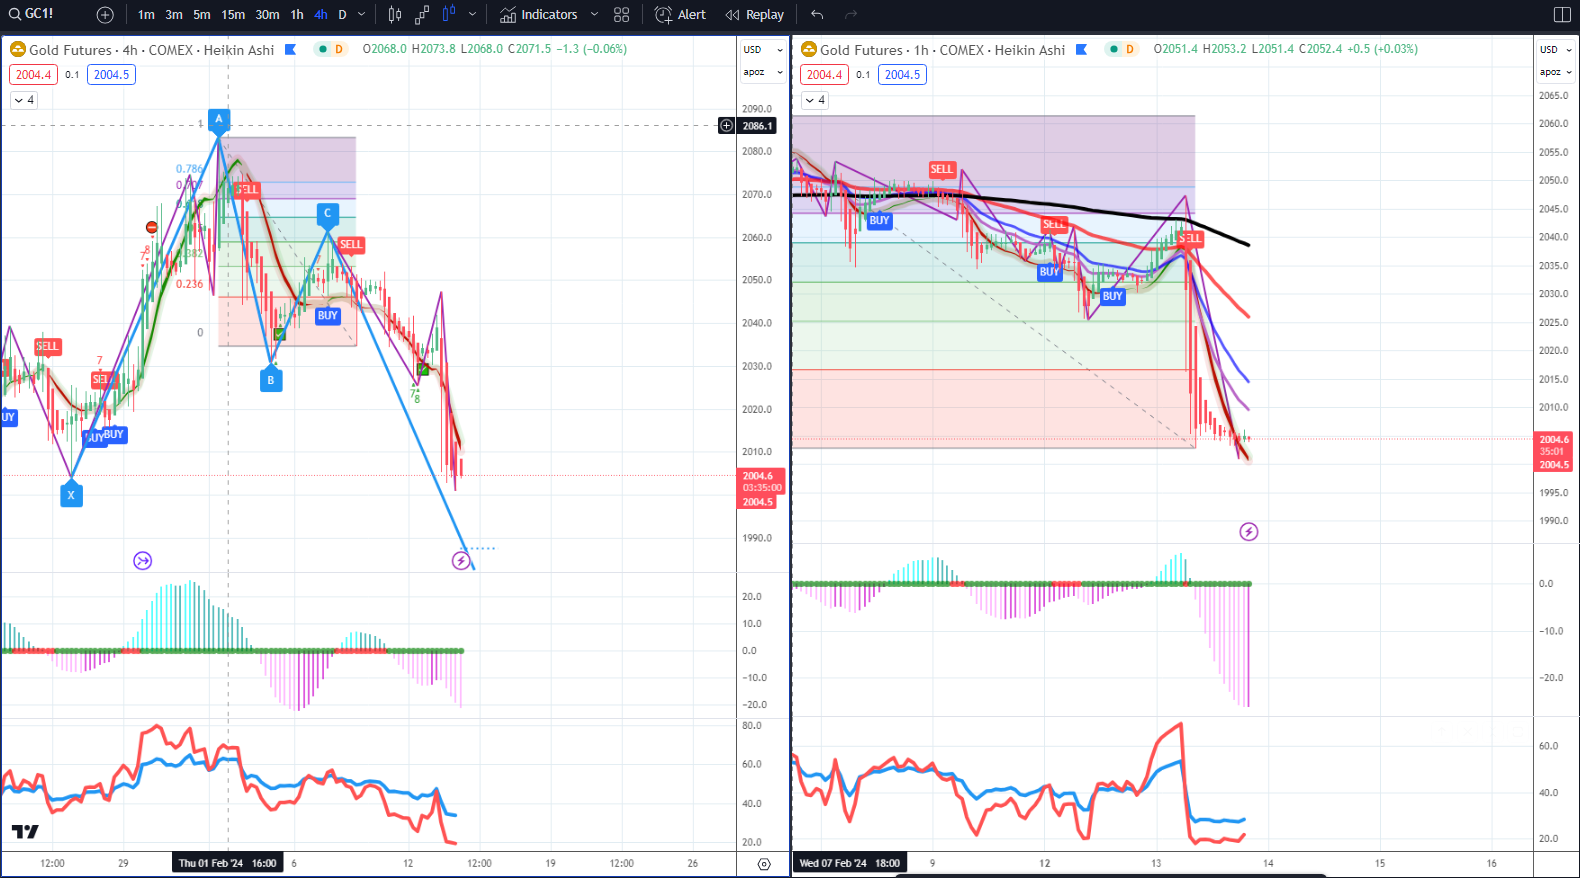Click the TradingView logo
The height and width of the screenshot is (878, 1580).
(x=25, y=832)
